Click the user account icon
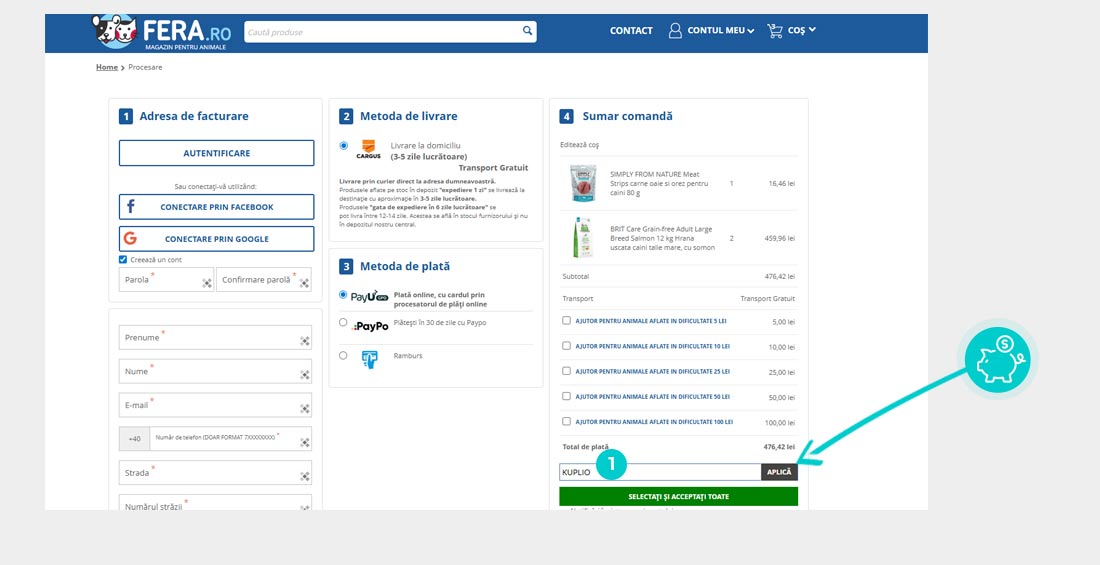The width and height of the screenshot is (1100, 565). [x=675, y=31]
